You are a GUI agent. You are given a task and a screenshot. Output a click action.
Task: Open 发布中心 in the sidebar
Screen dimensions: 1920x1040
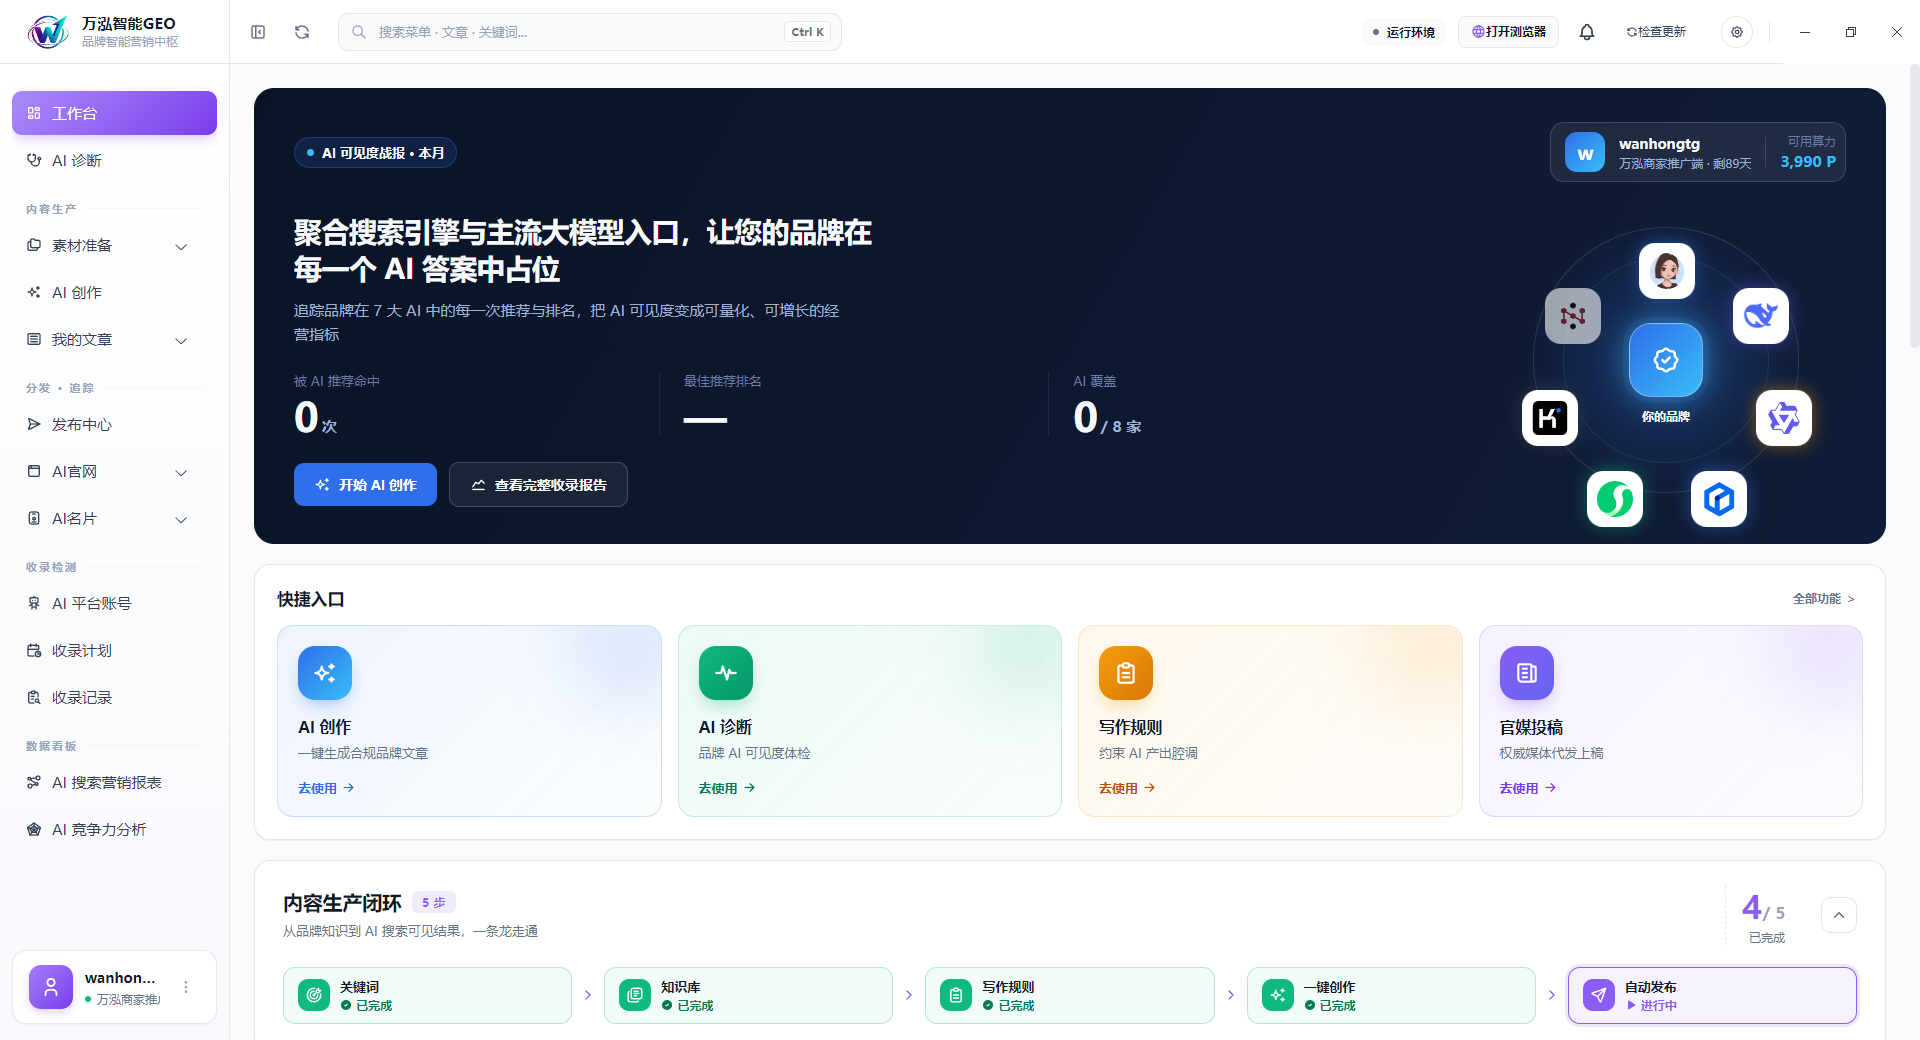[114, 424]
